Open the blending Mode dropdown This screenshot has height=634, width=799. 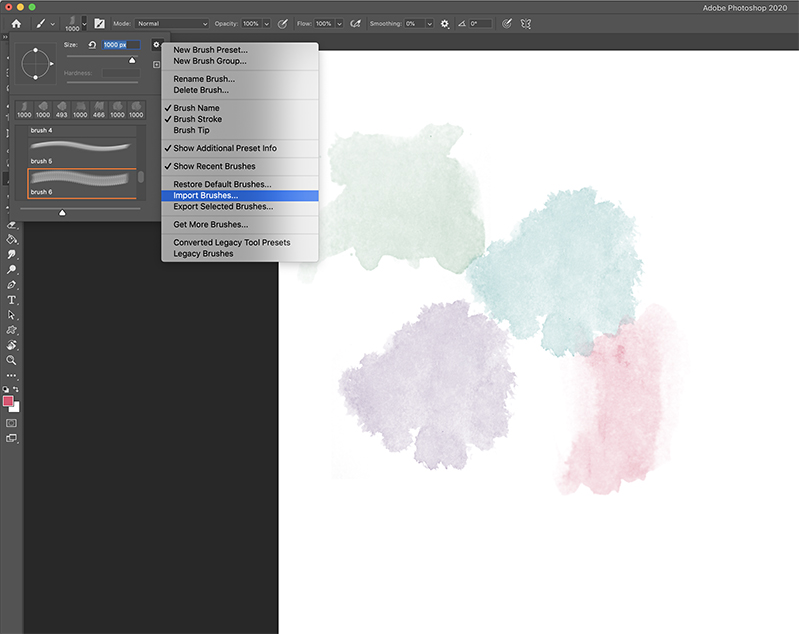click(172, 23)
